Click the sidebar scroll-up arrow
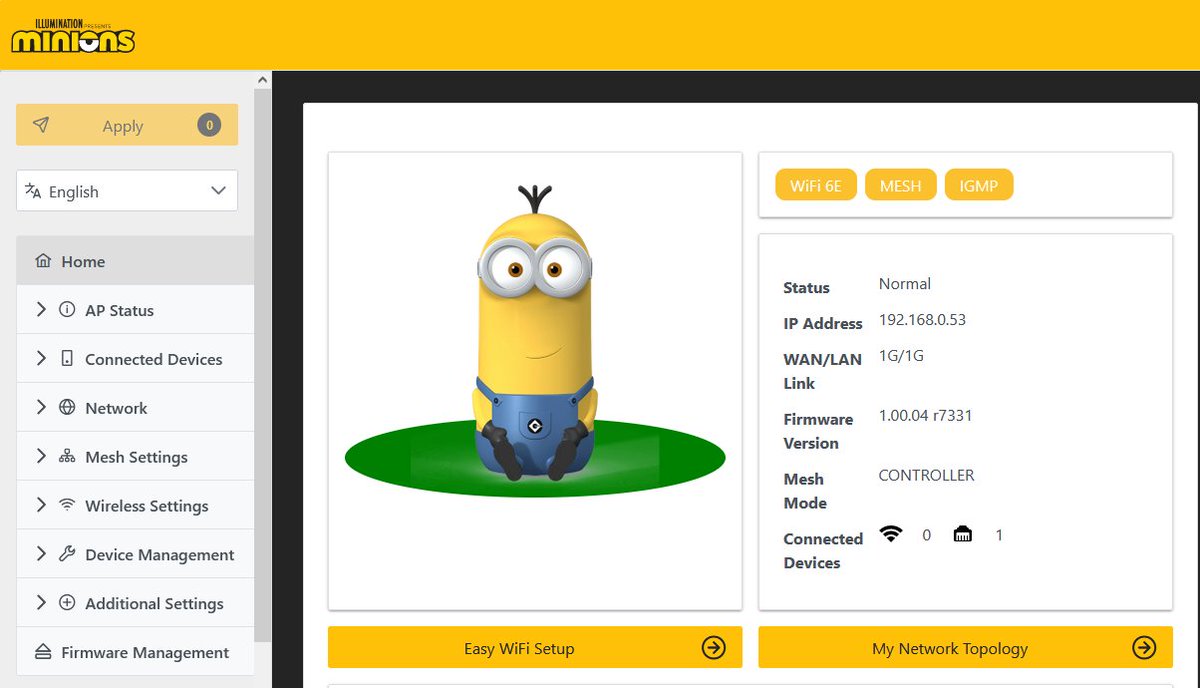Viewport: 1200px width, 688px height. click(x=263, y=79)
